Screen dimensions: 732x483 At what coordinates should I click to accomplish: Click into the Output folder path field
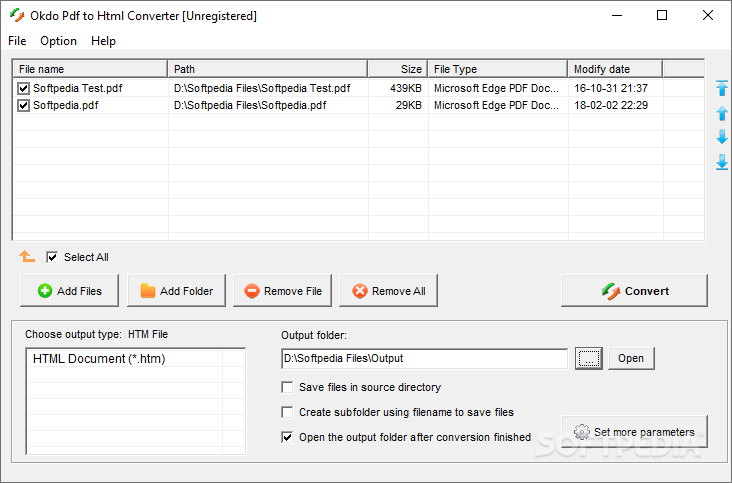(424, 358)
